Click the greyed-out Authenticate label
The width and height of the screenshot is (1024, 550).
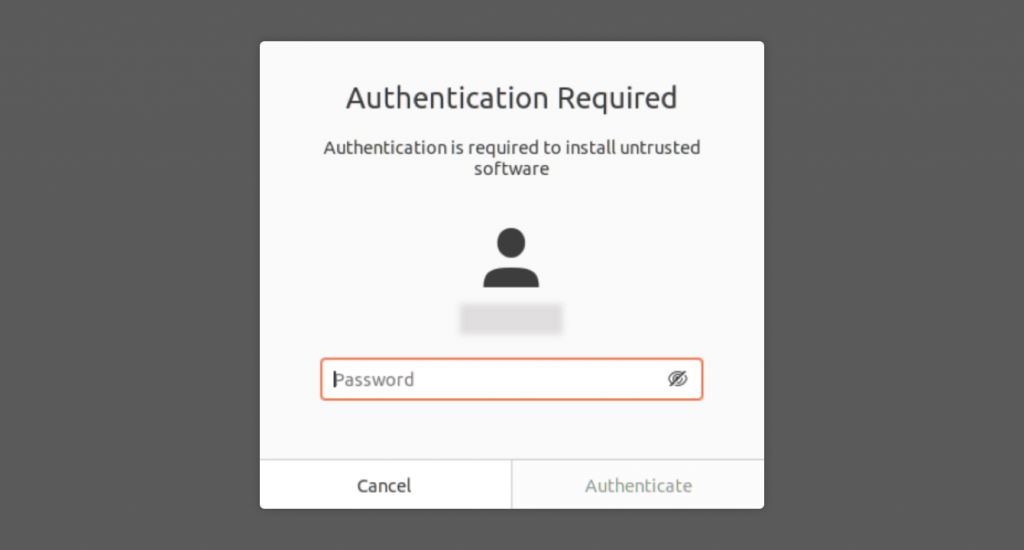click(638, 486)
